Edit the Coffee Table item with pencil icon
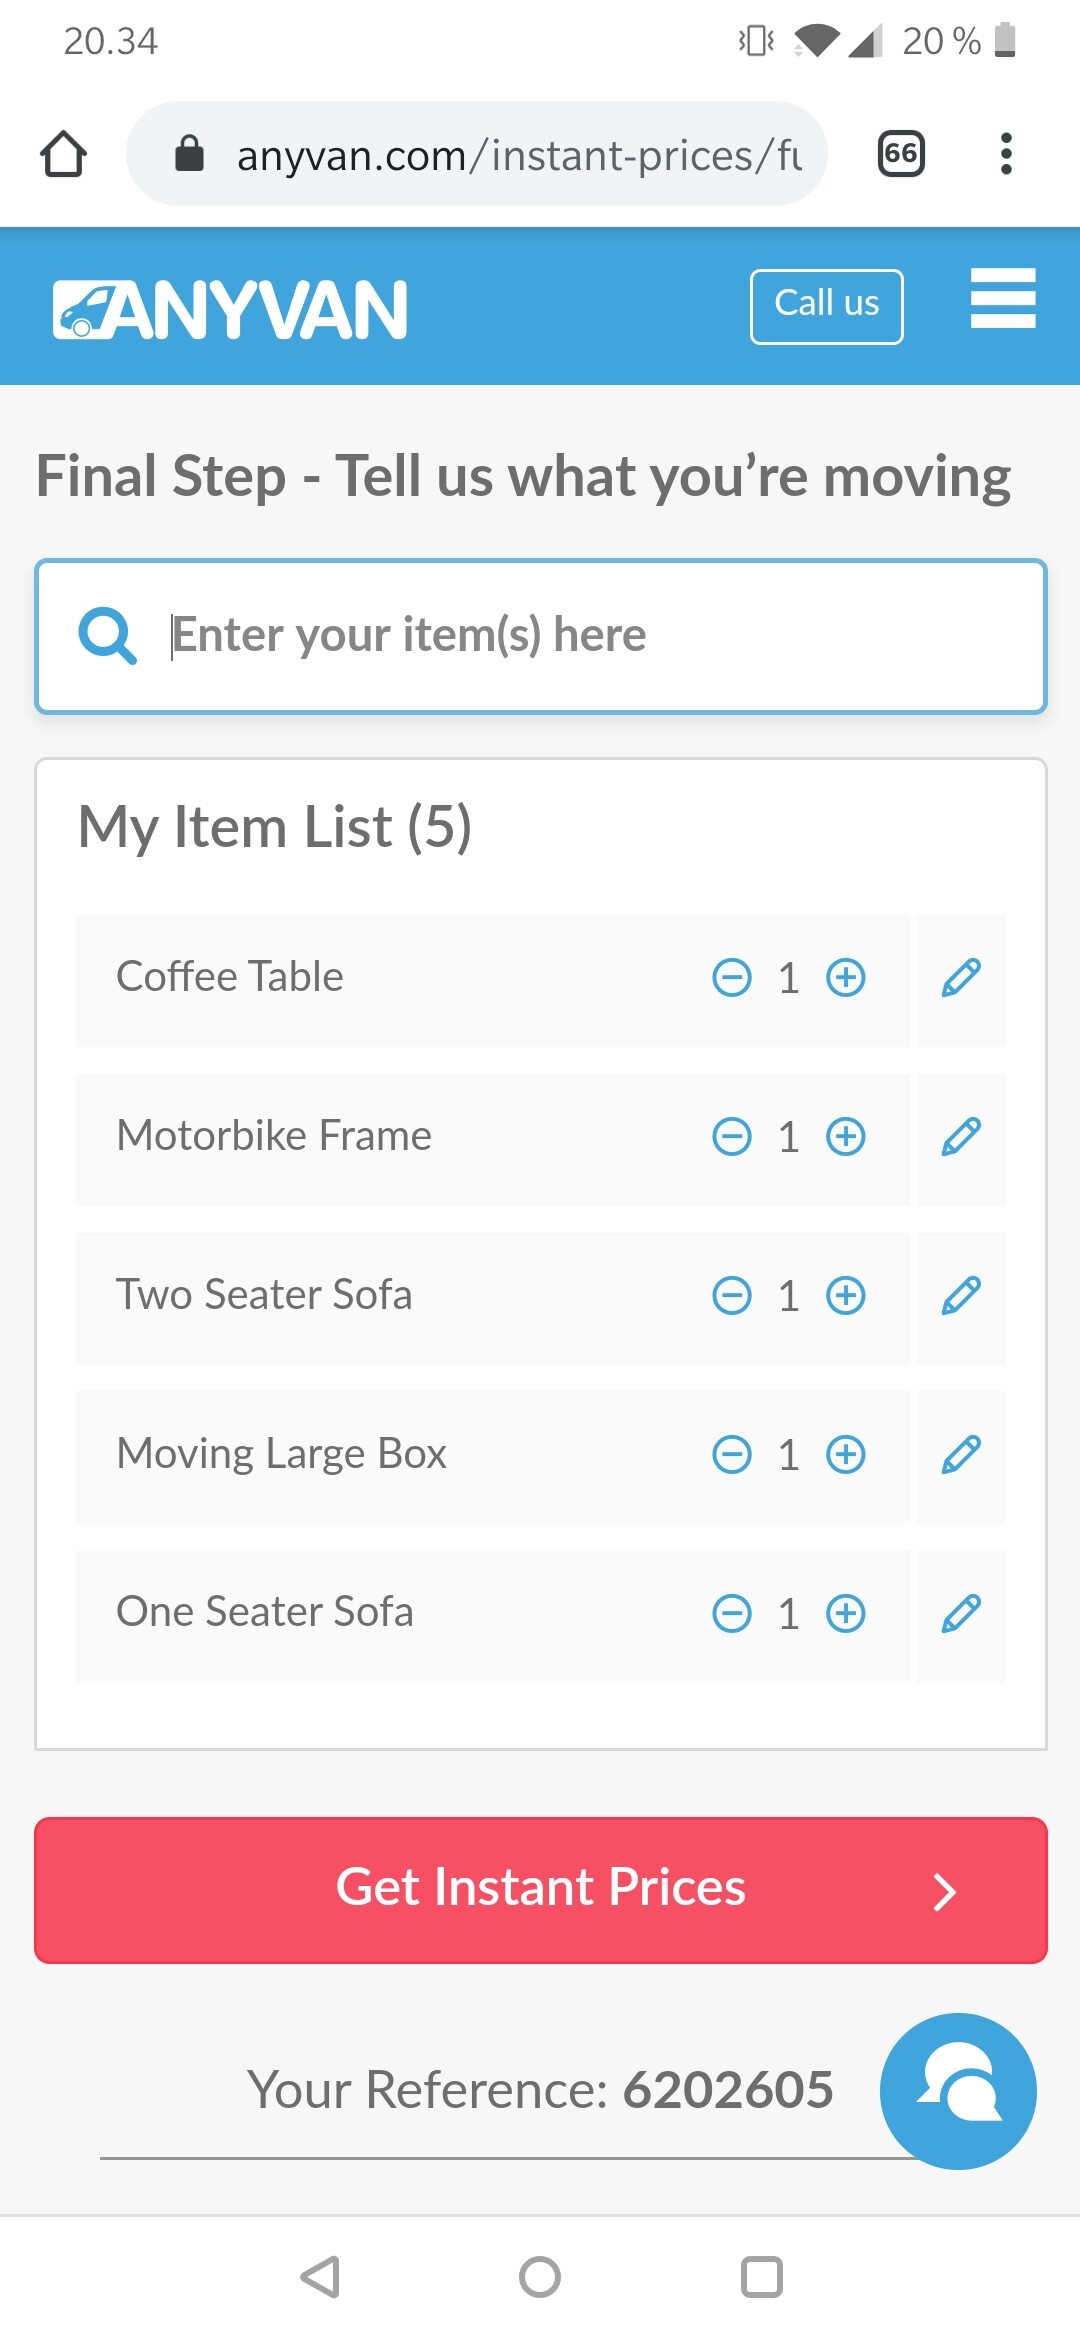The image size is (1080, 2340). point(961,978)
